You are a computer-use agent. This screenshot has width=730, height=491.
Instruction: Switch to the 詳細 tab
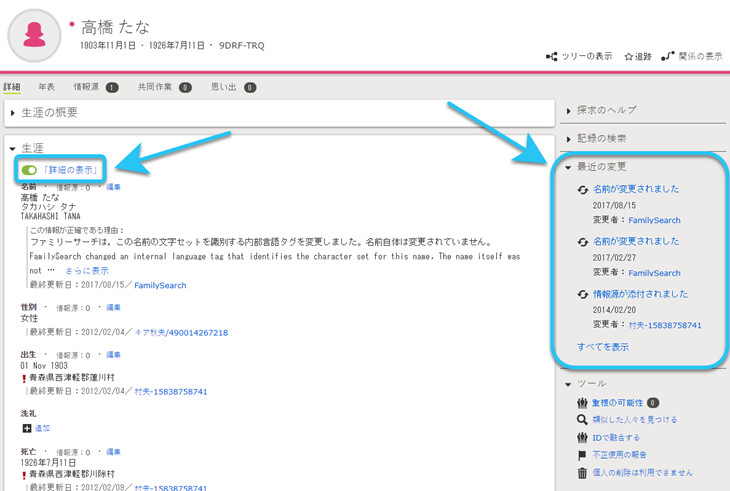(12, 87)
